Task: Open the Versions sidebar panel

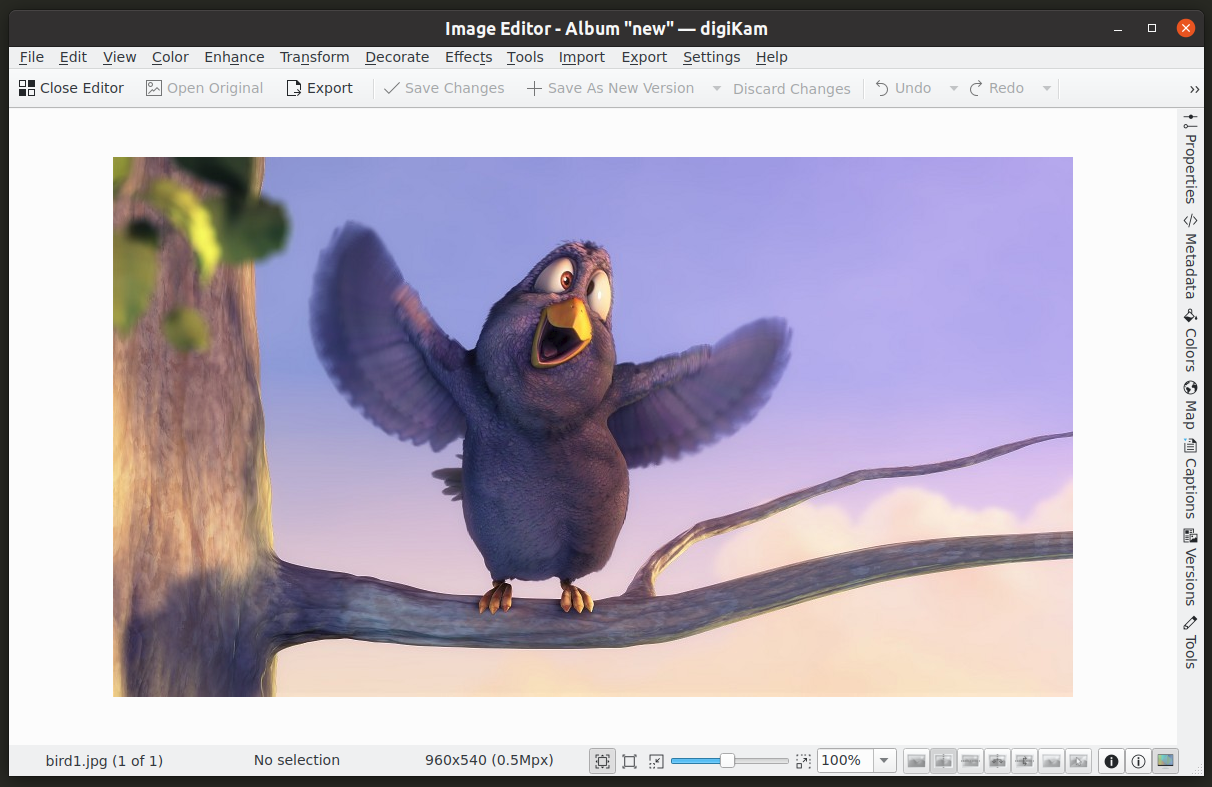Action: click(1190, 567)
